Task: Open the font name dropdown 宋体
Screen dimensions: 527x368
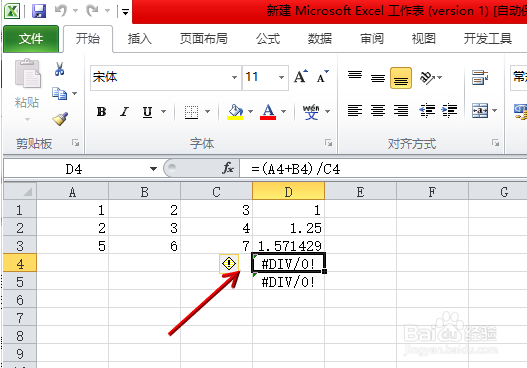Action: point(234,78)
